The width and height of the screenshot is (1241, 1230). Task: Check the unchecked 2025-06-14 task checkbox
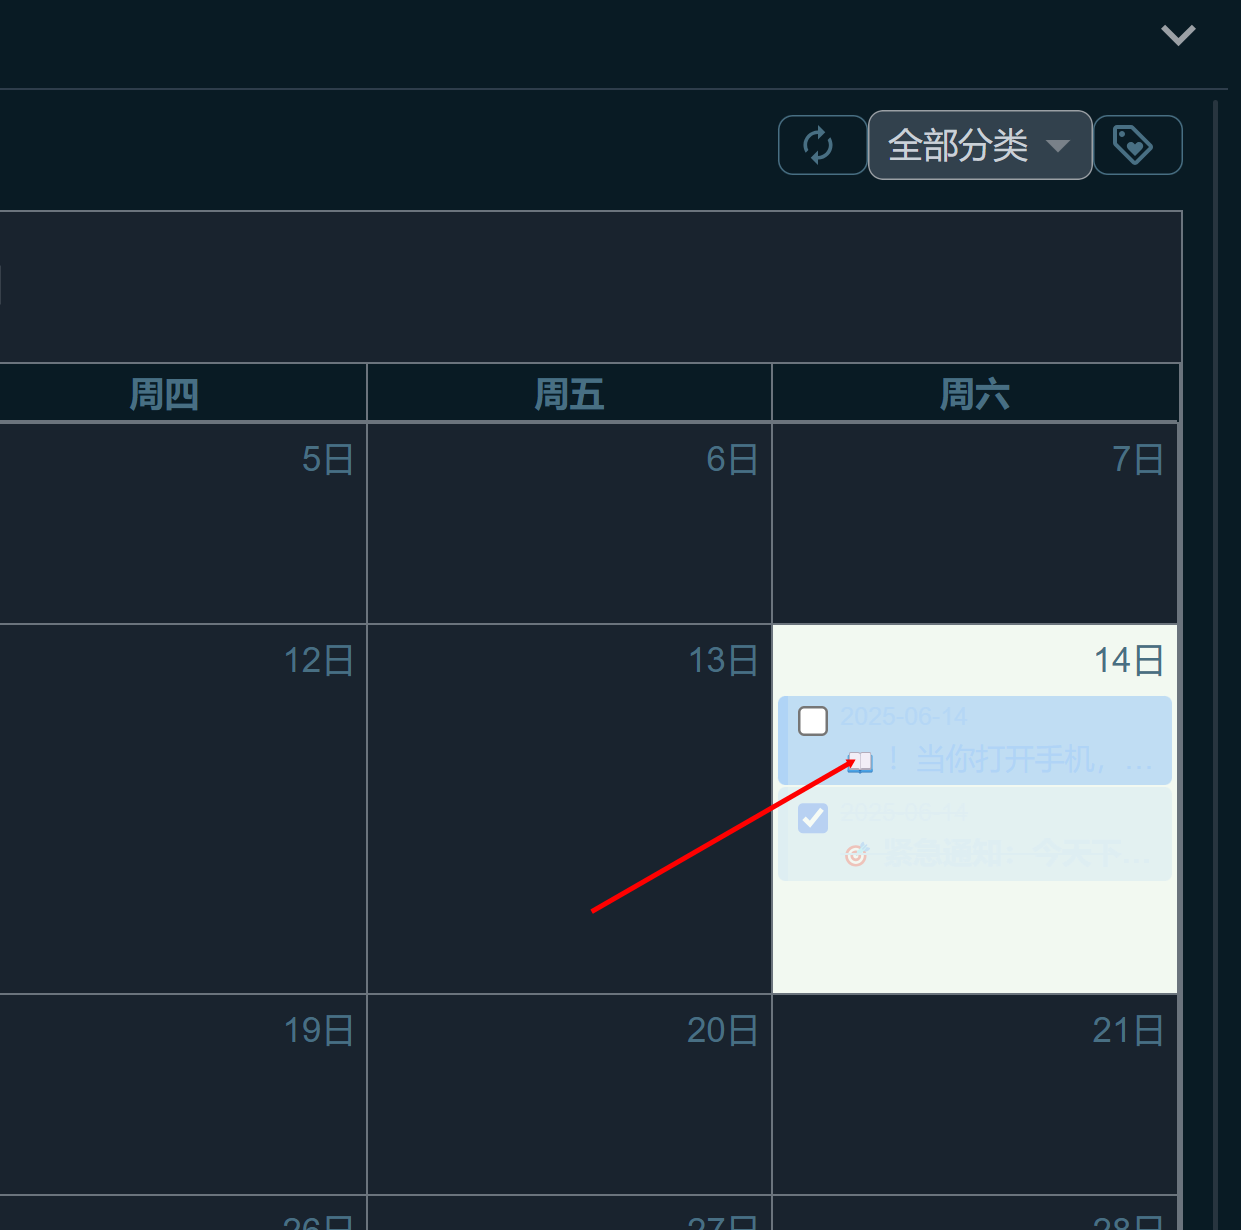(x=813, y=721)
